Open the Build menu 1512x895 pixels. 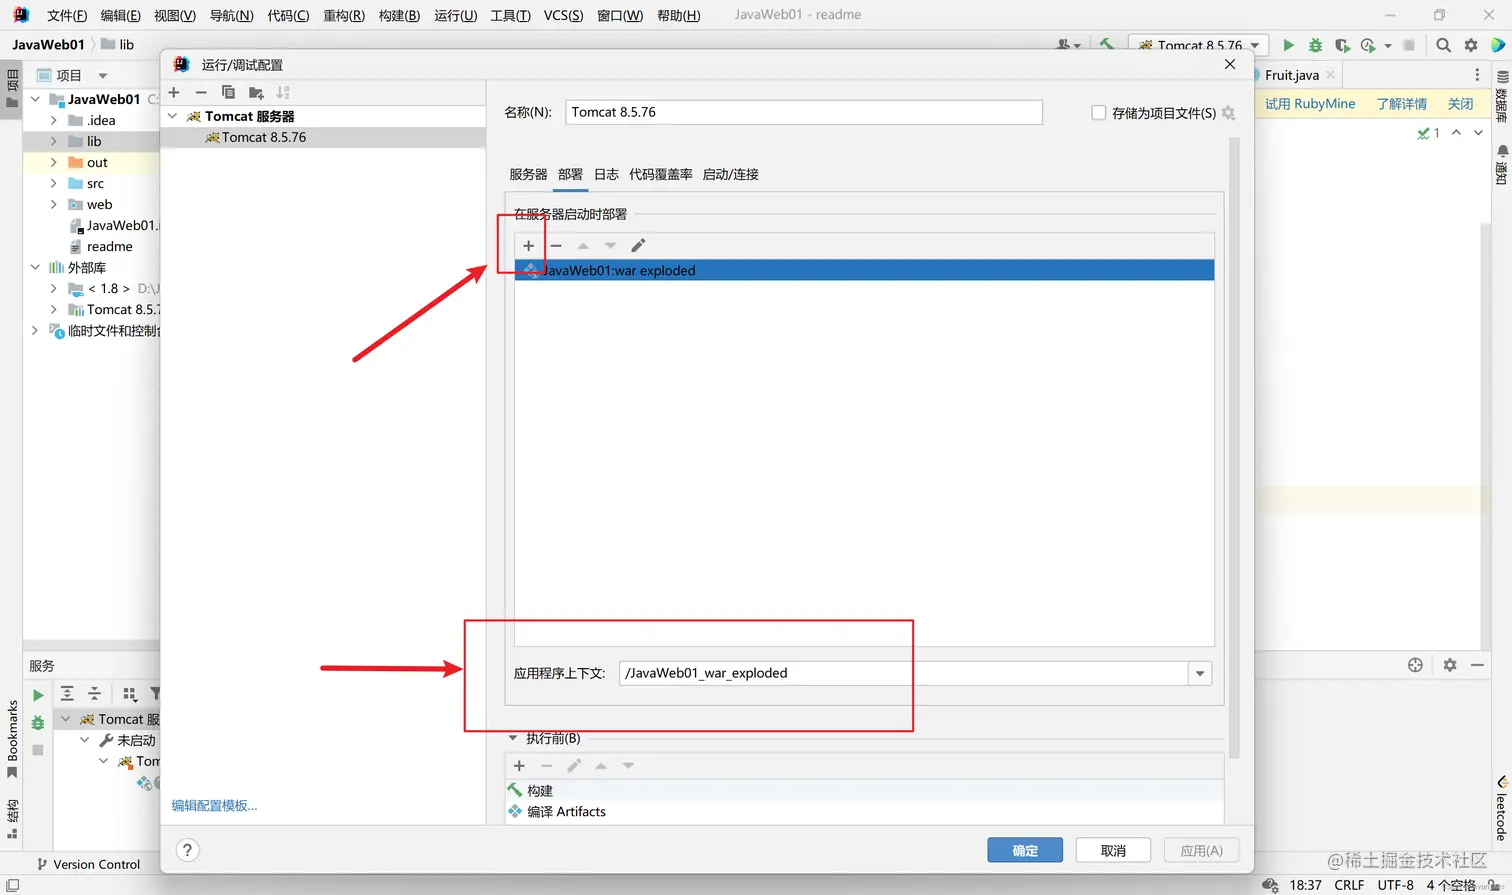coord(399,15)
